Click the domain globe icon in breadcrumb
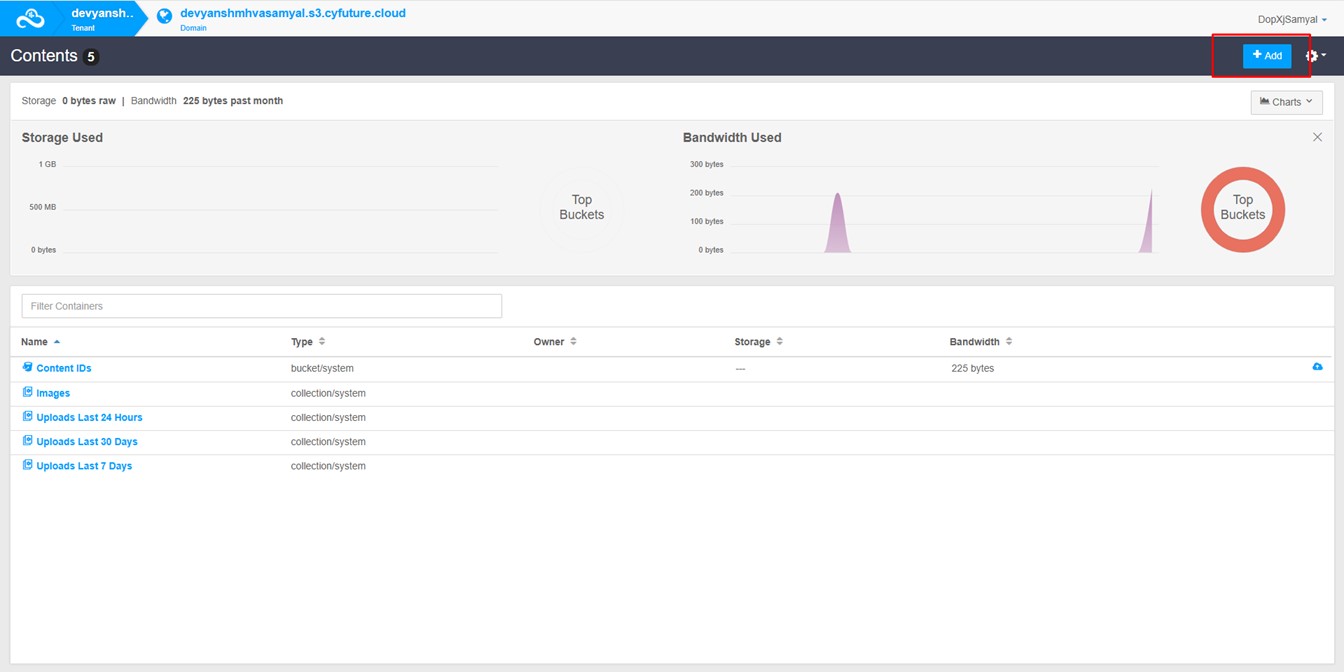The width and height of the screenshot is (1344, 672). click(165, 17)
